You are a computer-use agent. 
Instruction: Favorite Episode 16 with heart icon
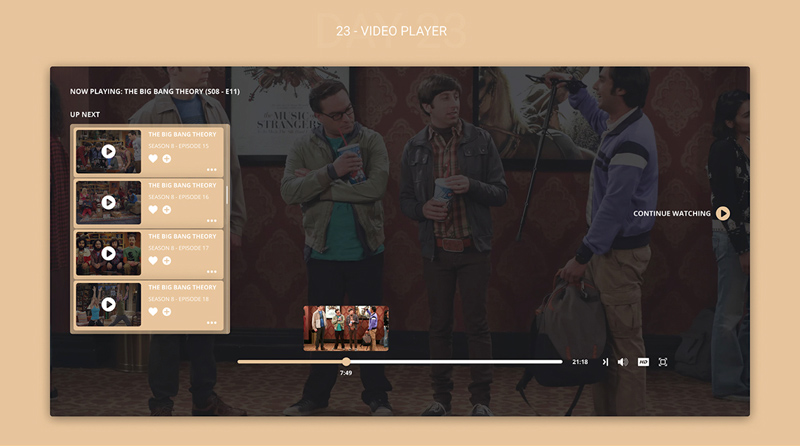(153, 210)
